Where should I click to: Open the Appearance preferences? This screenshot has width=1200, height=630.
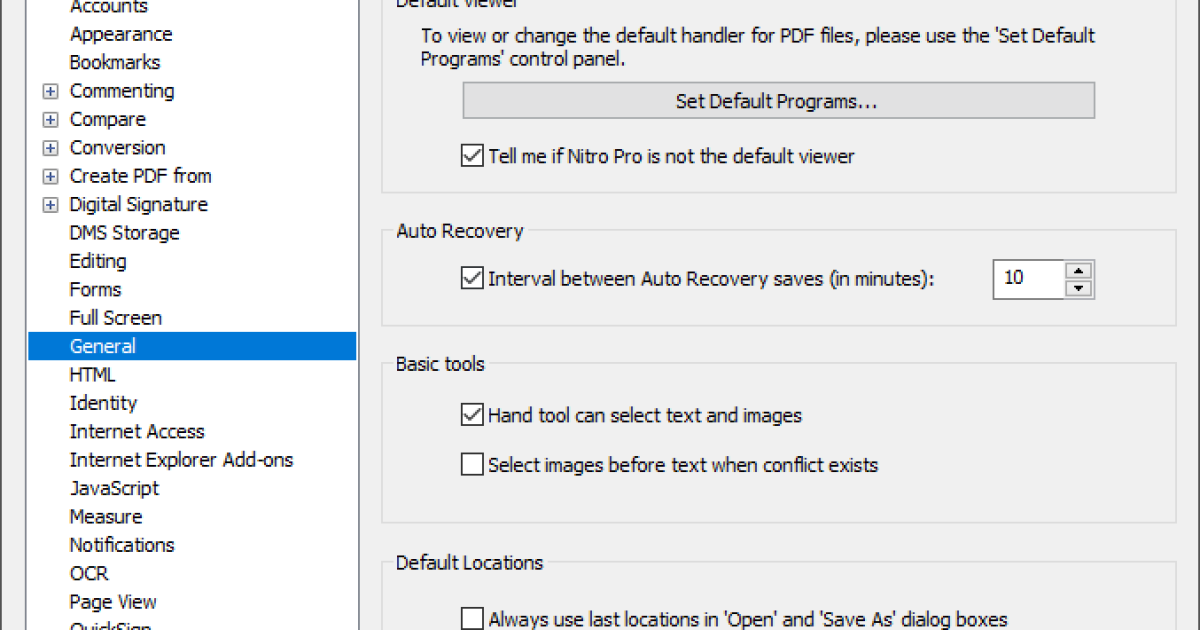(x=120, y=34)
